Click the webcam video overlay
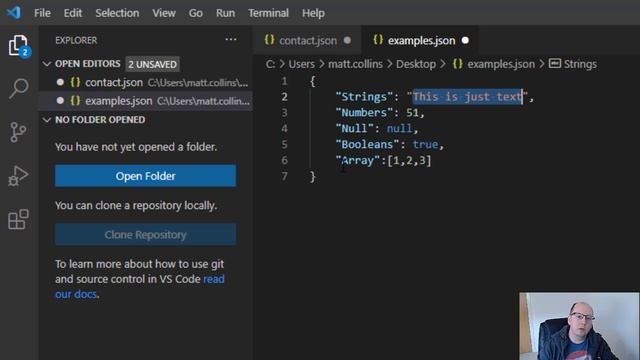Viewport: 640px width, 360px height. click(x=579, y=326)
